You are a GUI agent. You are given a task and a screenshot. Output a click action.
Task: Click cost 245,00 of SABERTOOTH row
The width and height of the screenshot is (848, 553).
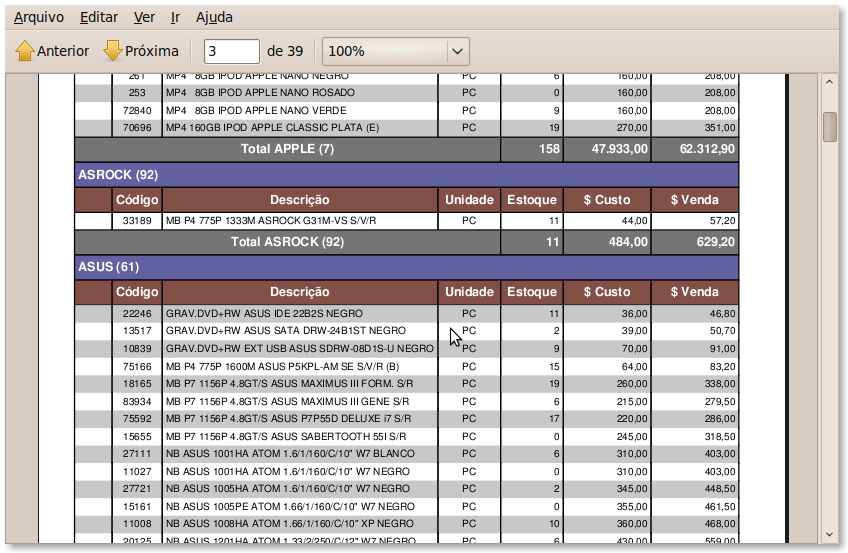[632, 436]
